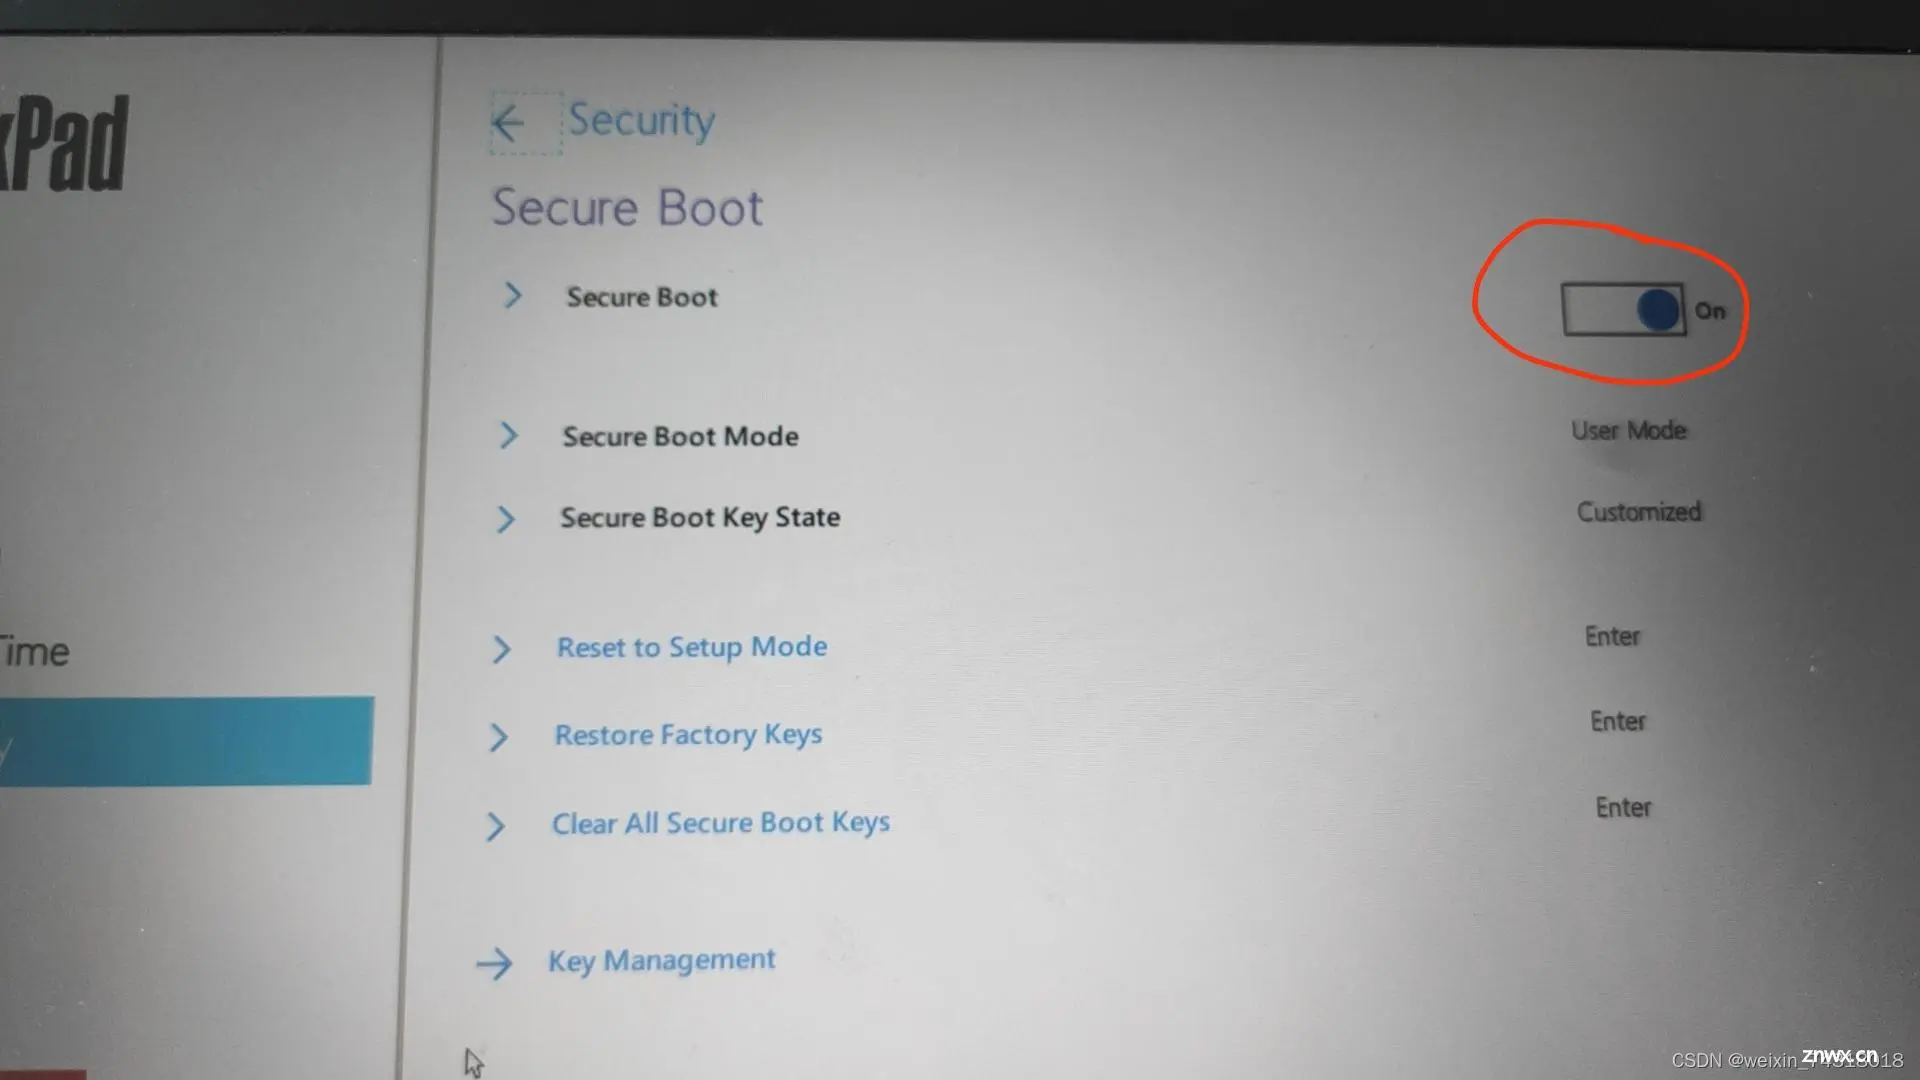
Task: Navigate to Key Management section
Action: (x=661, y=960)
